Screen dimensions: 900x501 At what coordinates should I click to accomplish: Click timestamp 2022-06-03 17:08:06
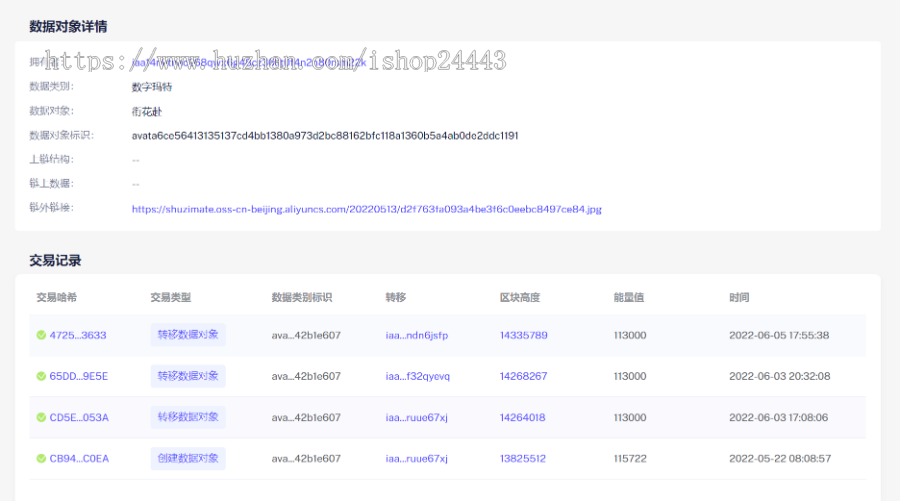pyautogui.click(x=778, y=418)
